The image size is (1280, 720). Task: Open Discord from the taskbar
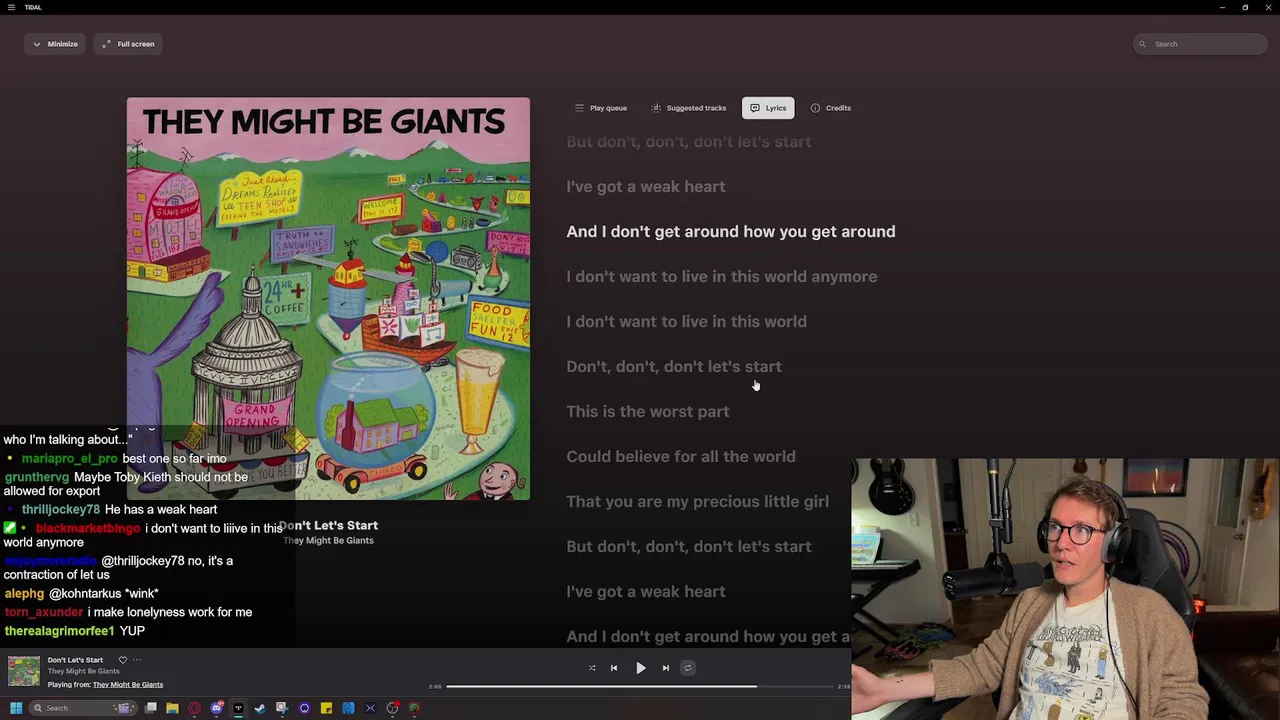[x=216, y=708]
